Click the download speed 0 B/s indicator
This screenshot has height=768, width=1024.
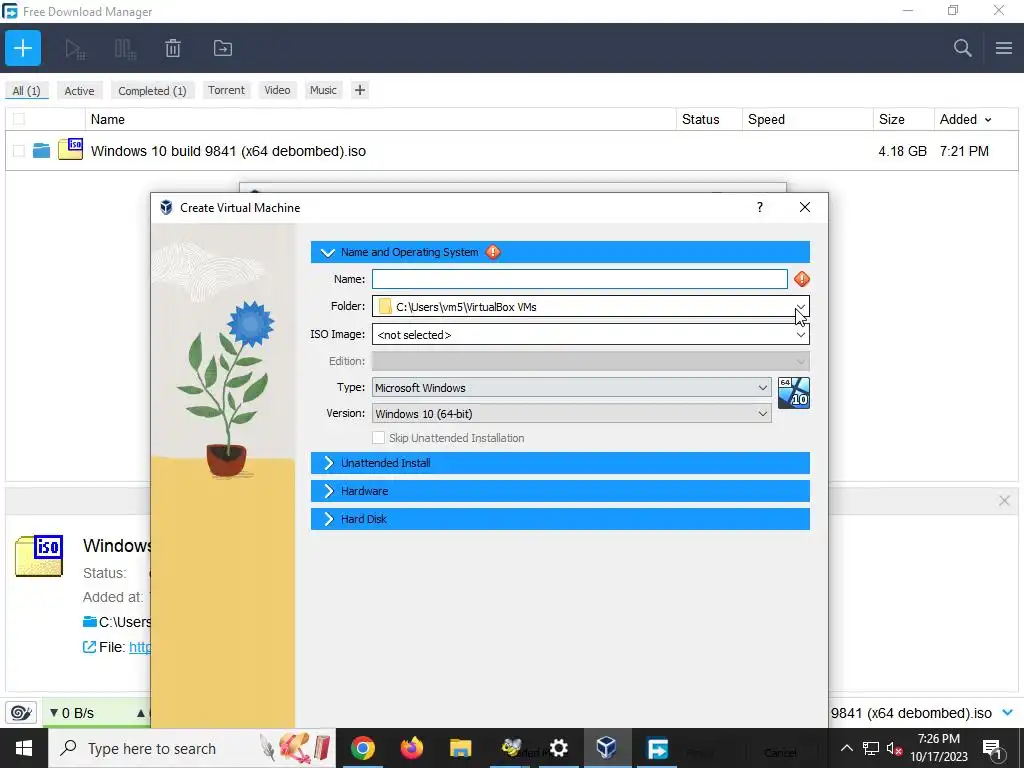72,713
